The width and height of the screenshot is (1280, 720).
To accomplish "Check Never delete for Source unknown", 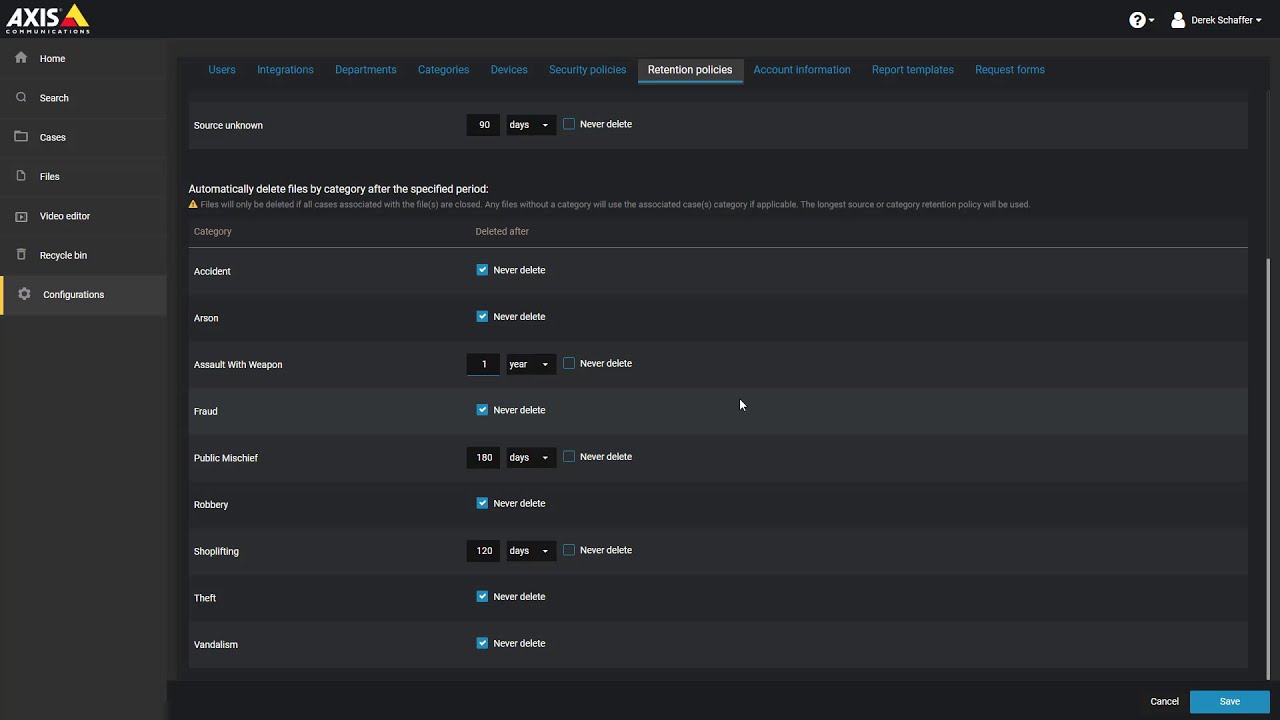I will 569,124.
